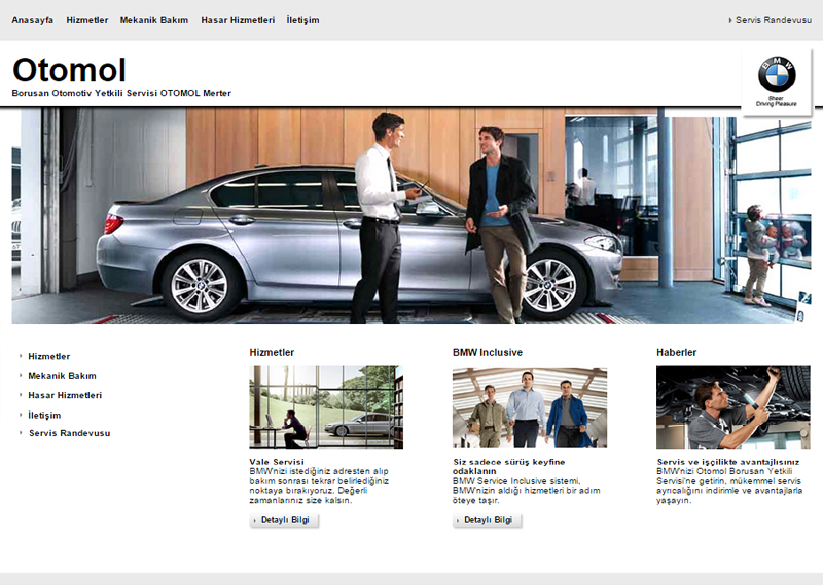Image resolution: width=823 pixels, height=586 pixels.
Task: Click the BMW Inclusive section heading
Action: pos(488,352)
